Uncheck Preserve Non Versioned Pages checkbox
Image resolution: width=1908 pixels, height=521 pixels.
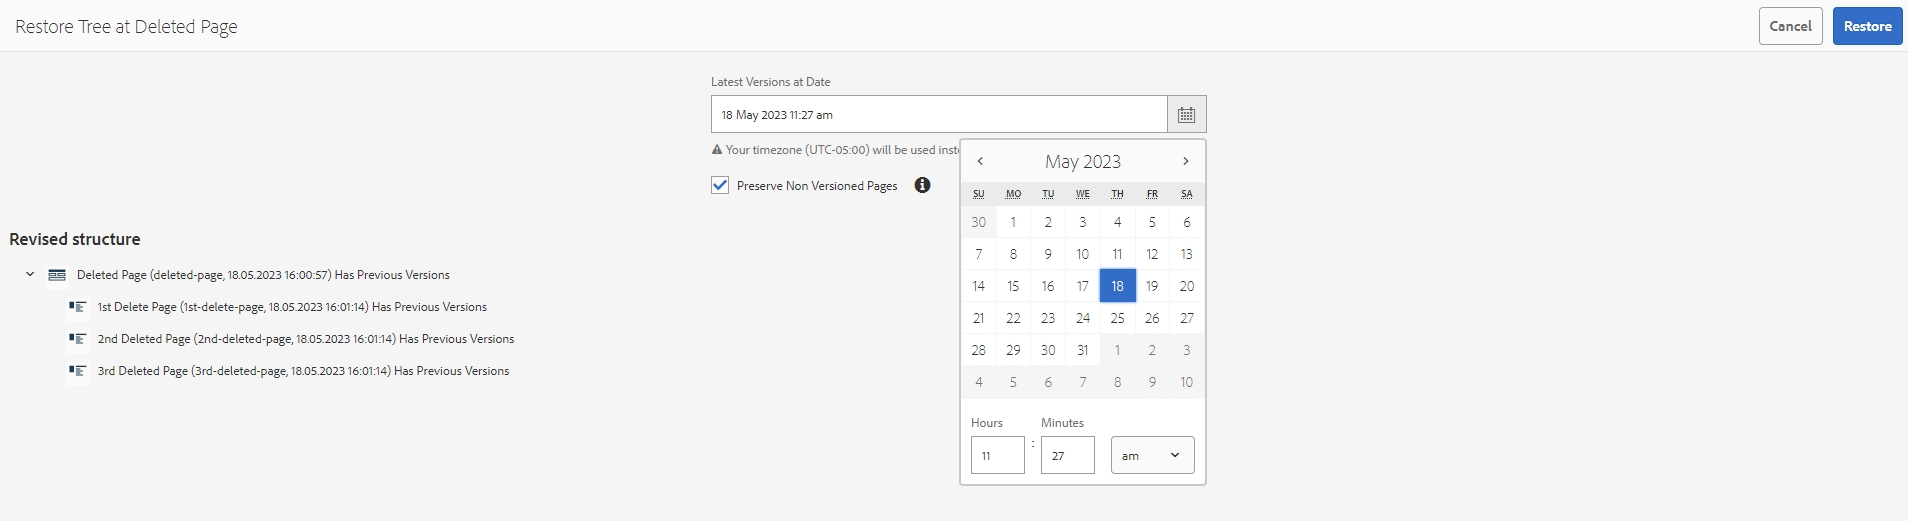[x=720, y=185]
